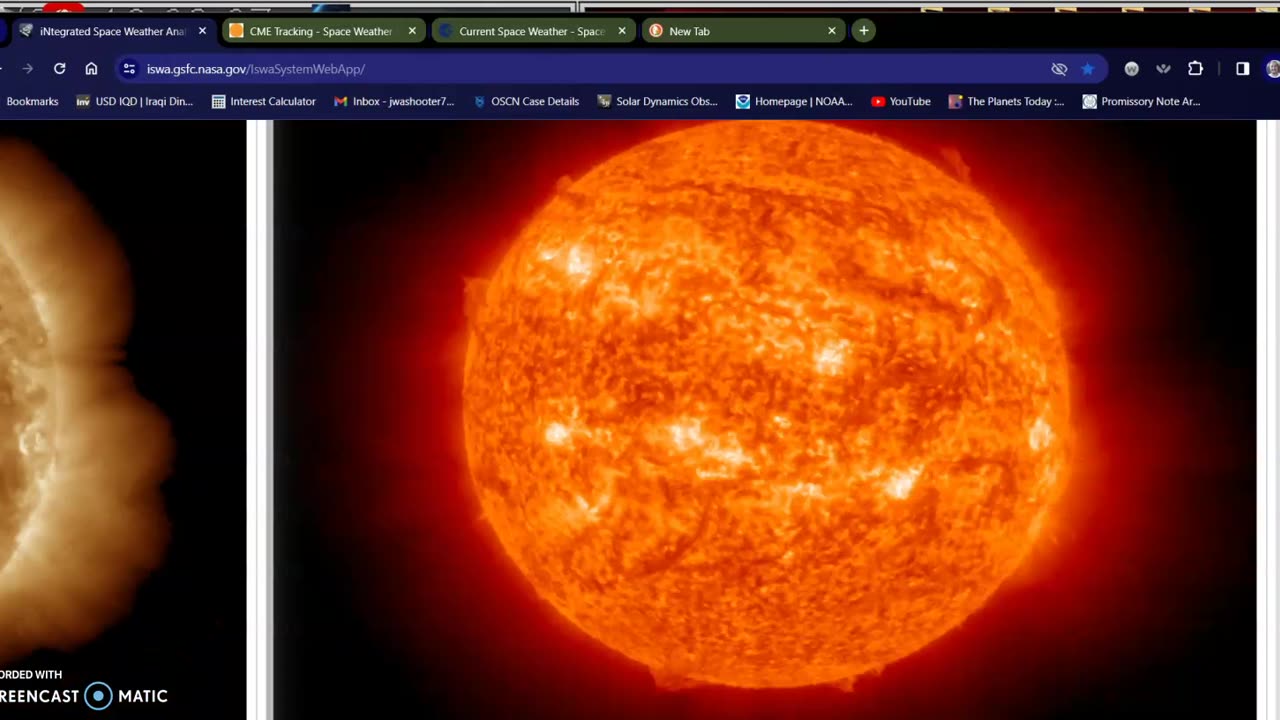The image size is (1280, 720).
Task: Open the Gmail Inbox bookmark
Action: coord(394,101)
